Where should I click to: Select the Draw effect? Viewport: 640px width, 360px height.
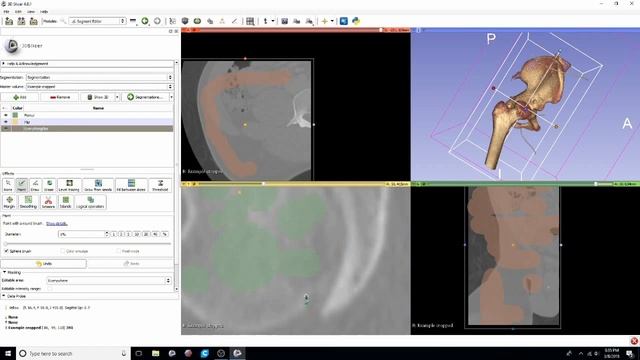pos(35,185)
